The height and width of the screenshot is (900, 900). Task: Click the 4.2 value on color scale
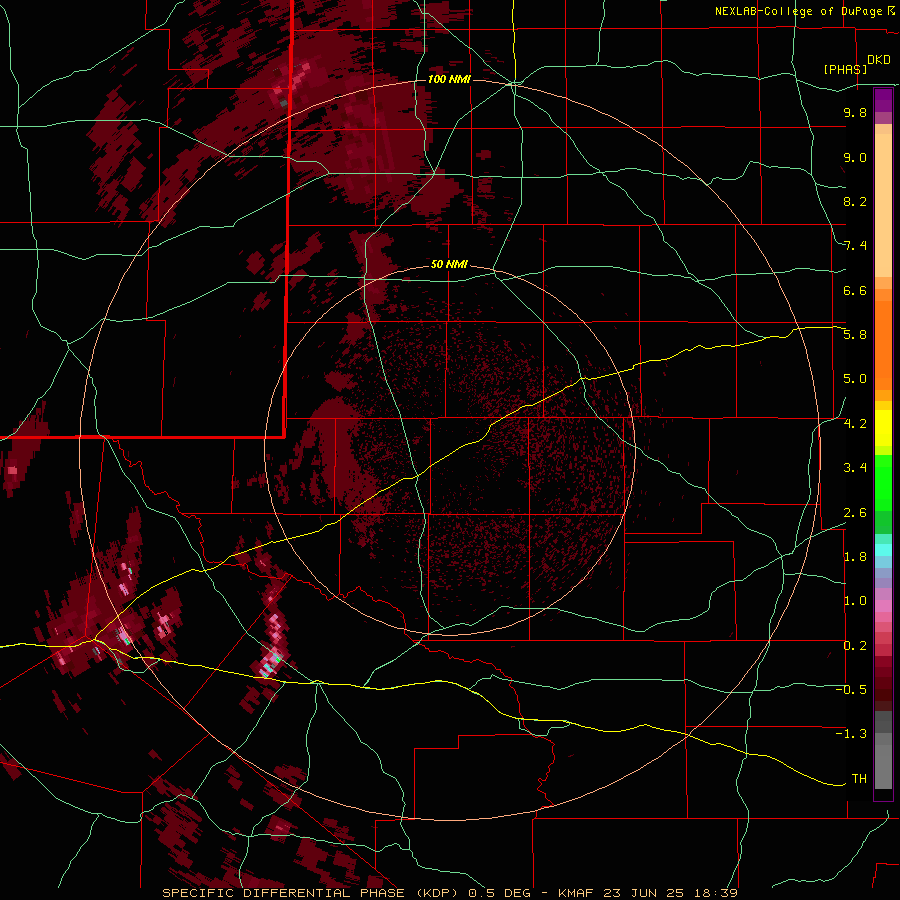[x=855, y=424]
